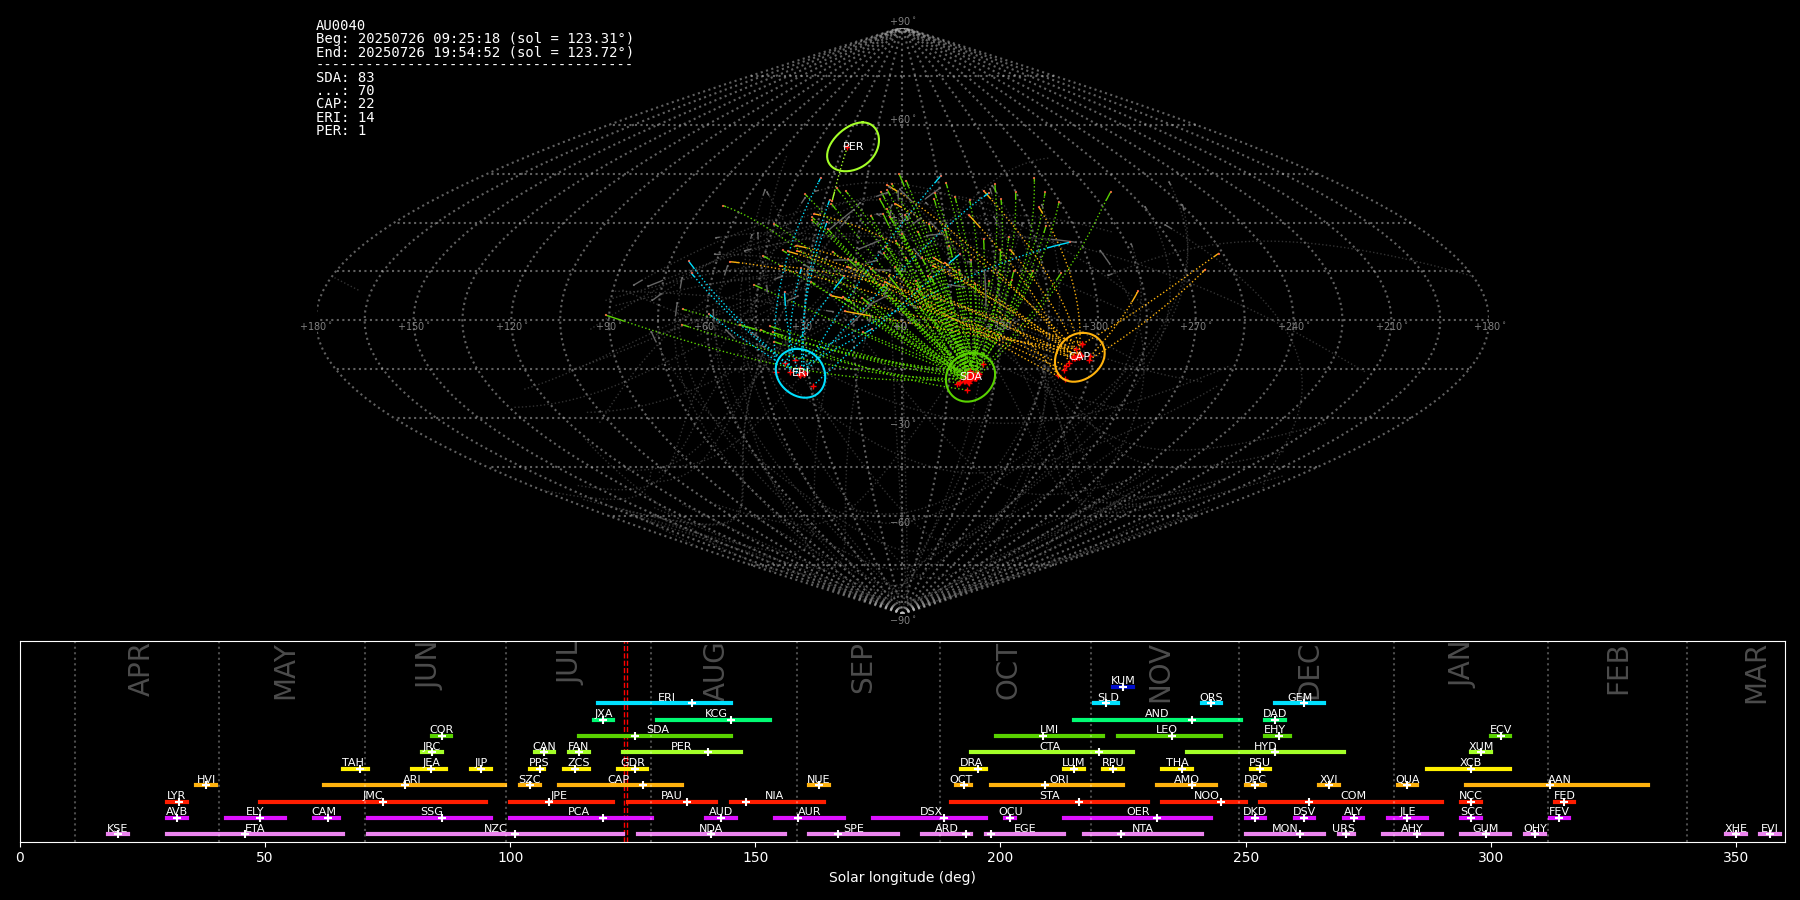
Task: Click the HVI shower marker in timeline
Action: click(206, 785)
